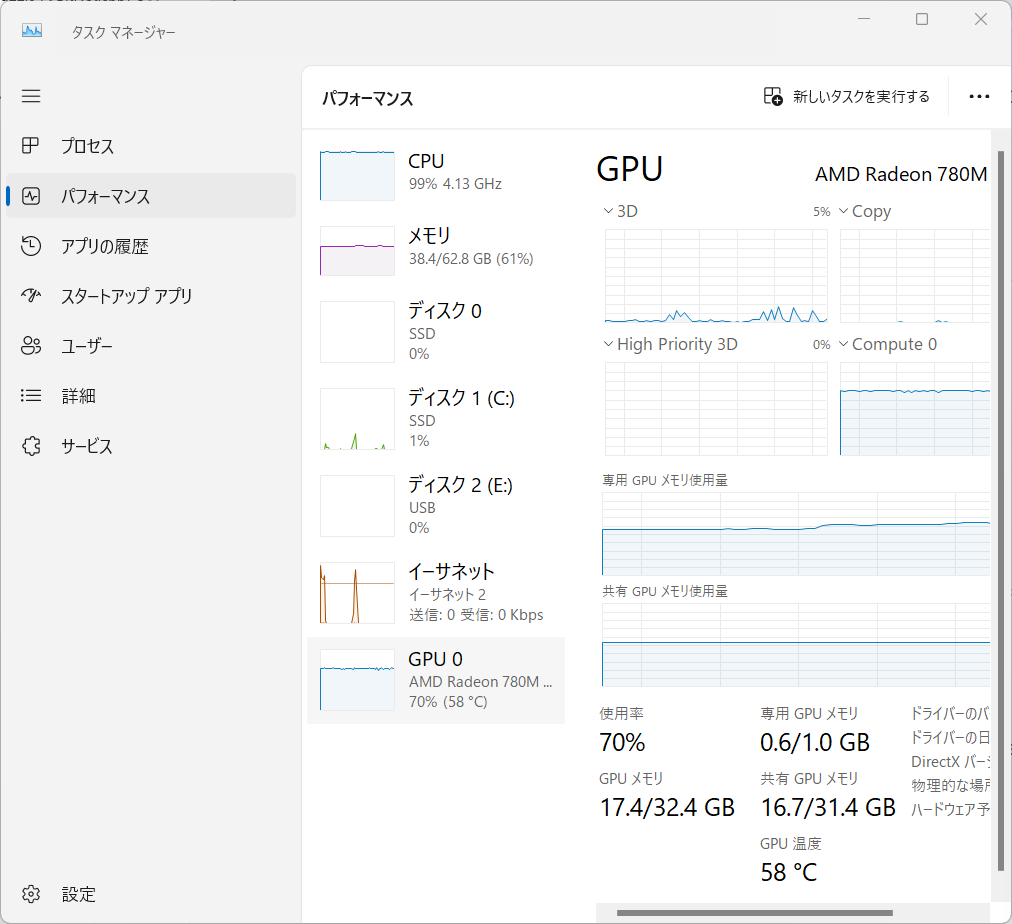Viewport: 1012px width, 924px height.
Task: Click the Task Manager title bar icon
Action: [31, 30]
